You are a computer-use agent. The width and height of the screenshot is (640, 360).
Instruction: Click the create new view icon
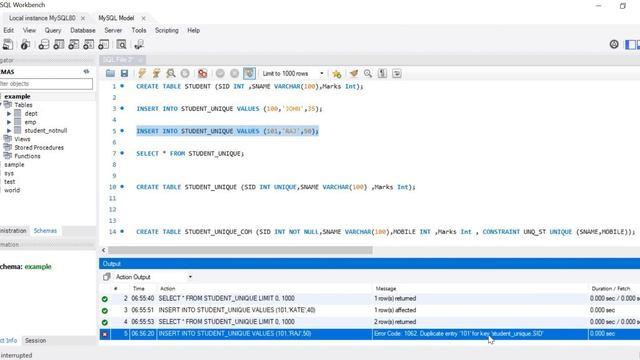[74, 44]
